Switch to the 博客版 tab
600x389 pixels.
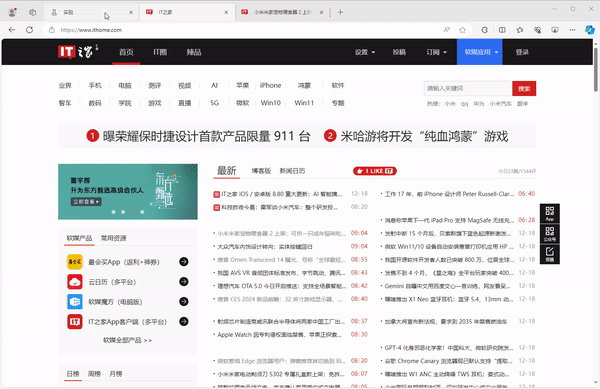click(261, 171)
